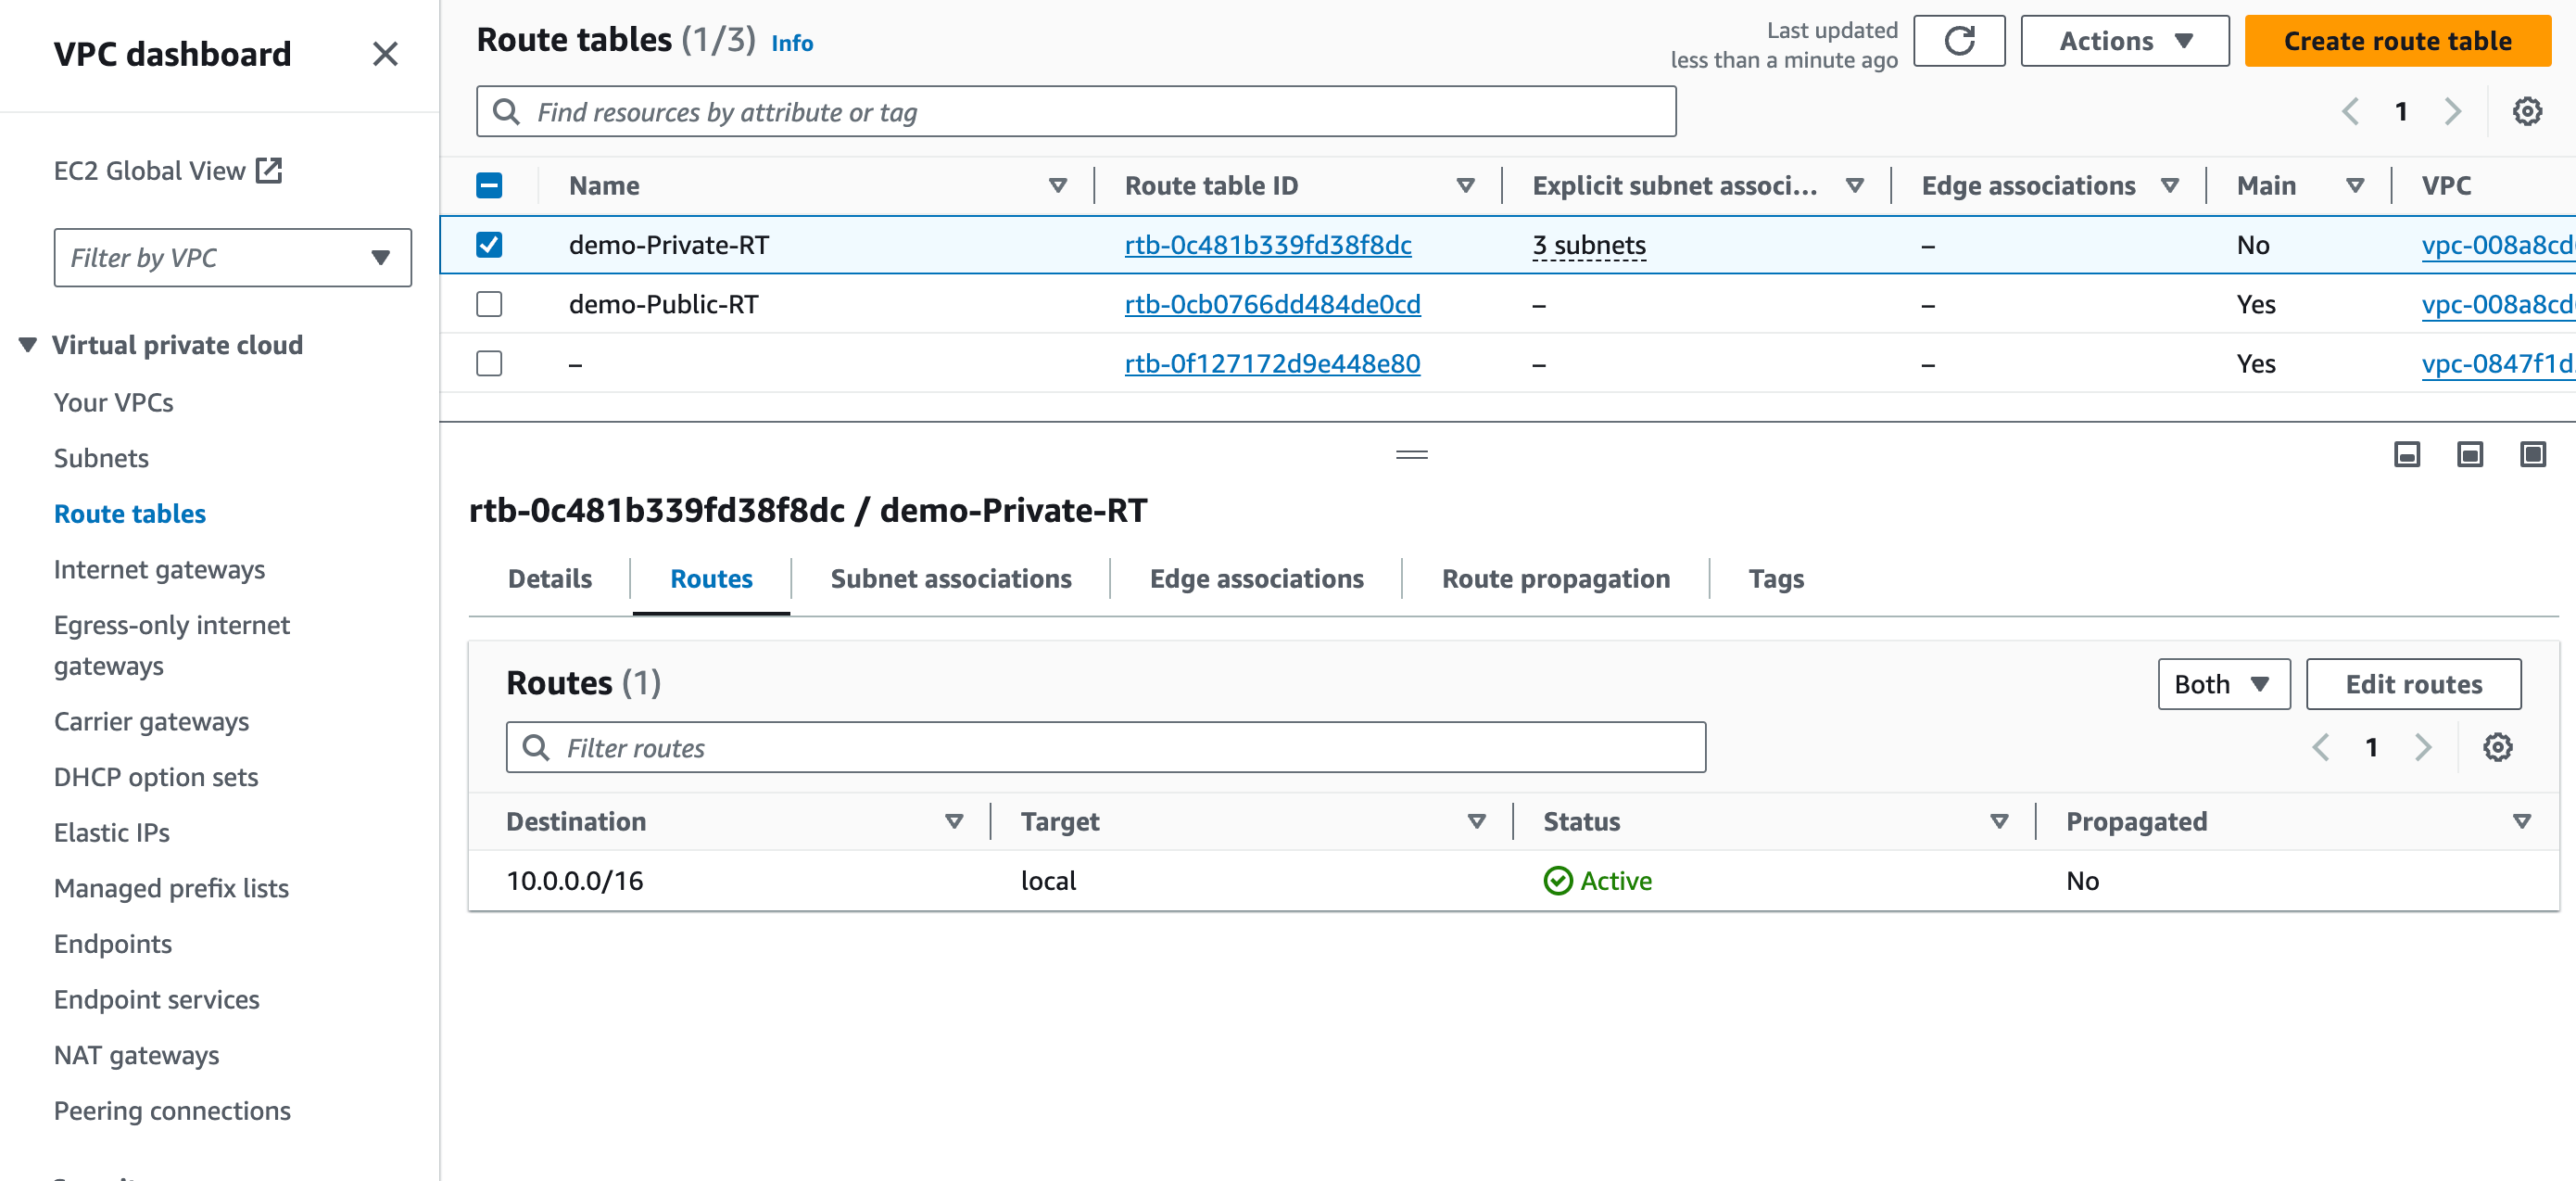The width and height of the screenshot is (2576, 1181).
Task: Go to Your VPCs in sidebar
Action: [x=113, y=402]
